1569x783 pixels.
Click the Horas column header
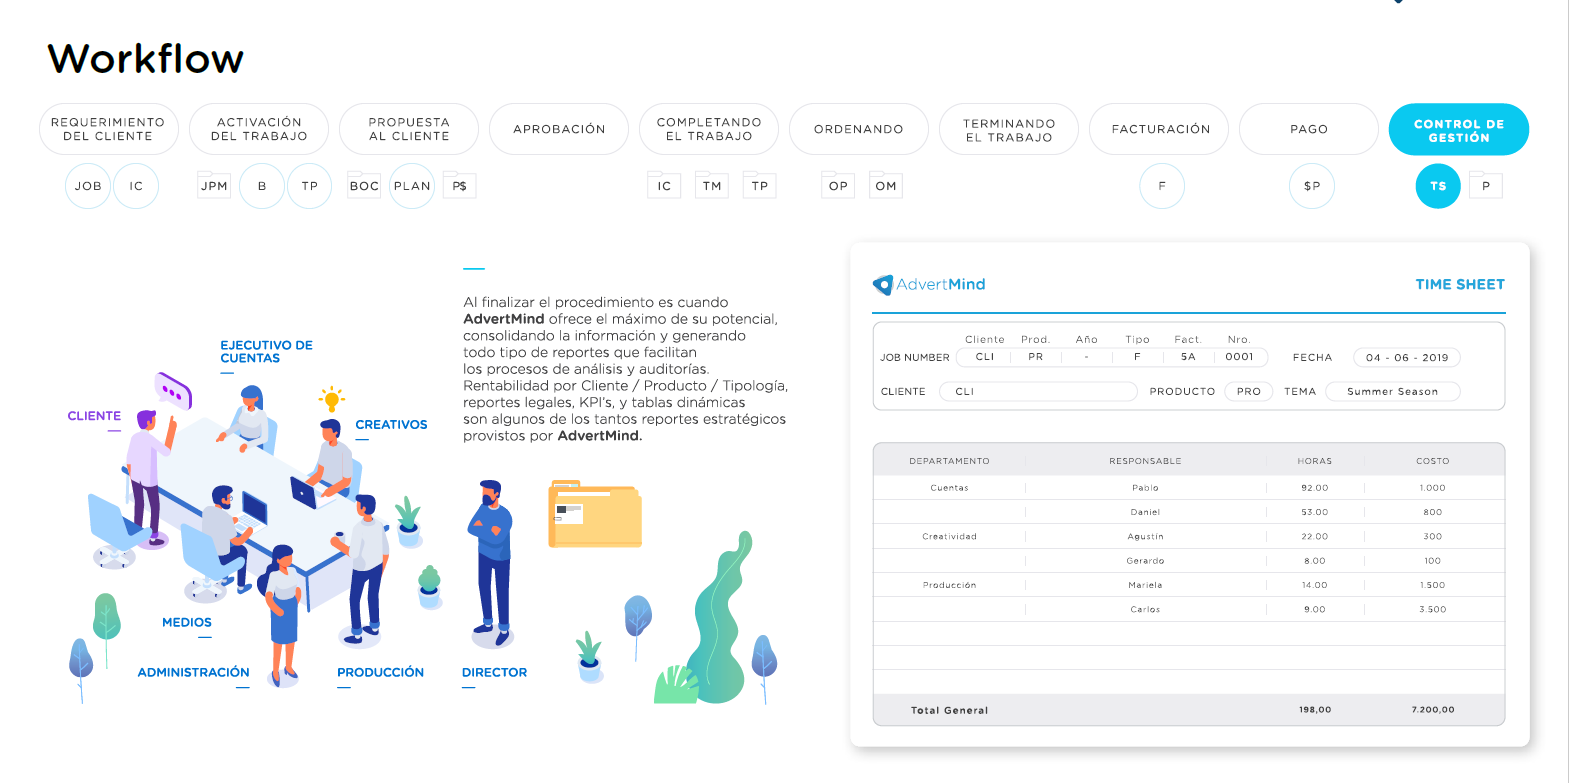1314,461
